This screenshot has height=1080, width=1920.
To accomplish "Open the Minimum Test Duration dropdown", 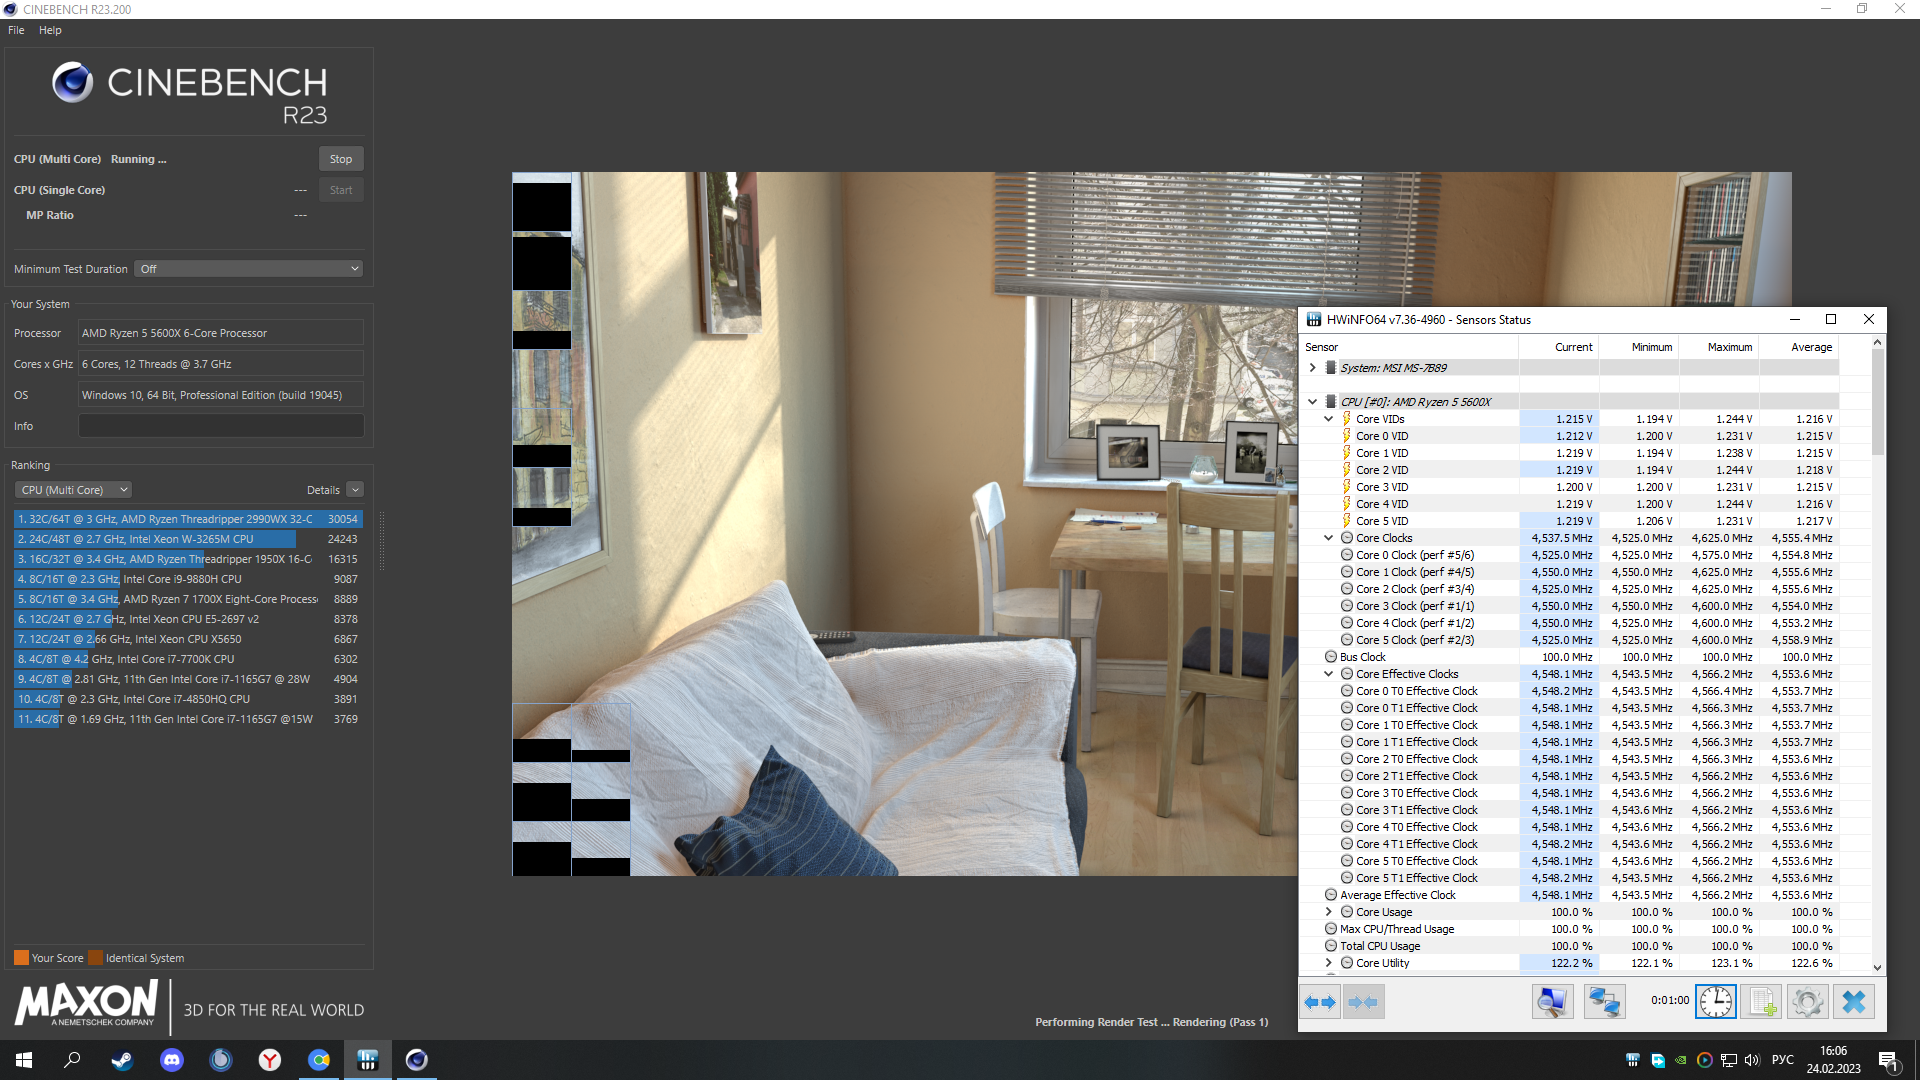I will (x=248, y=269).
